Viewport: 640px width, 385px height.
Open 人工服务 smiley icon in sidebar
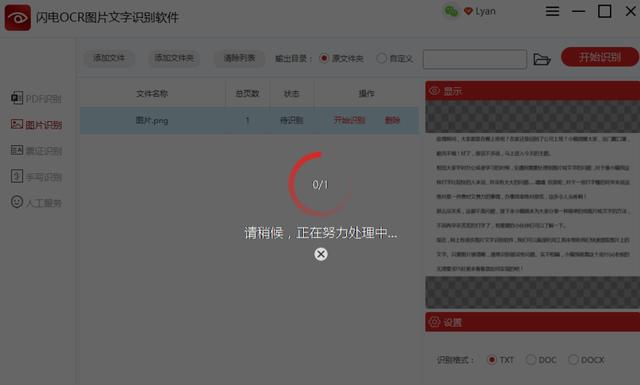[x=17, y=202]
